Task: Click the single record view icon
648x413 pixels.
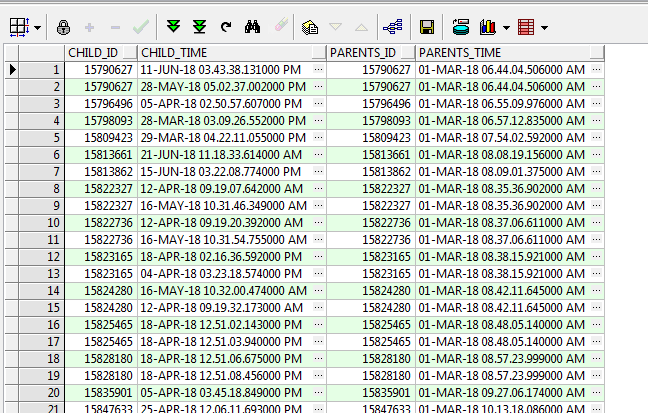Action: [x=308, y=27]
